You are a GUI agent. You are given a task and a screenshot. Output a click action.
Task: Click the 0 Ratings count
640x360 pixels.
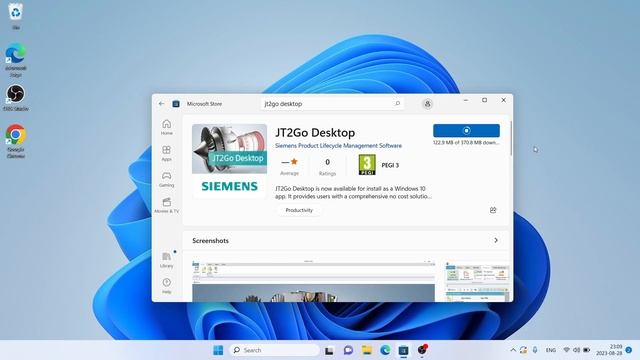point(327,167)
